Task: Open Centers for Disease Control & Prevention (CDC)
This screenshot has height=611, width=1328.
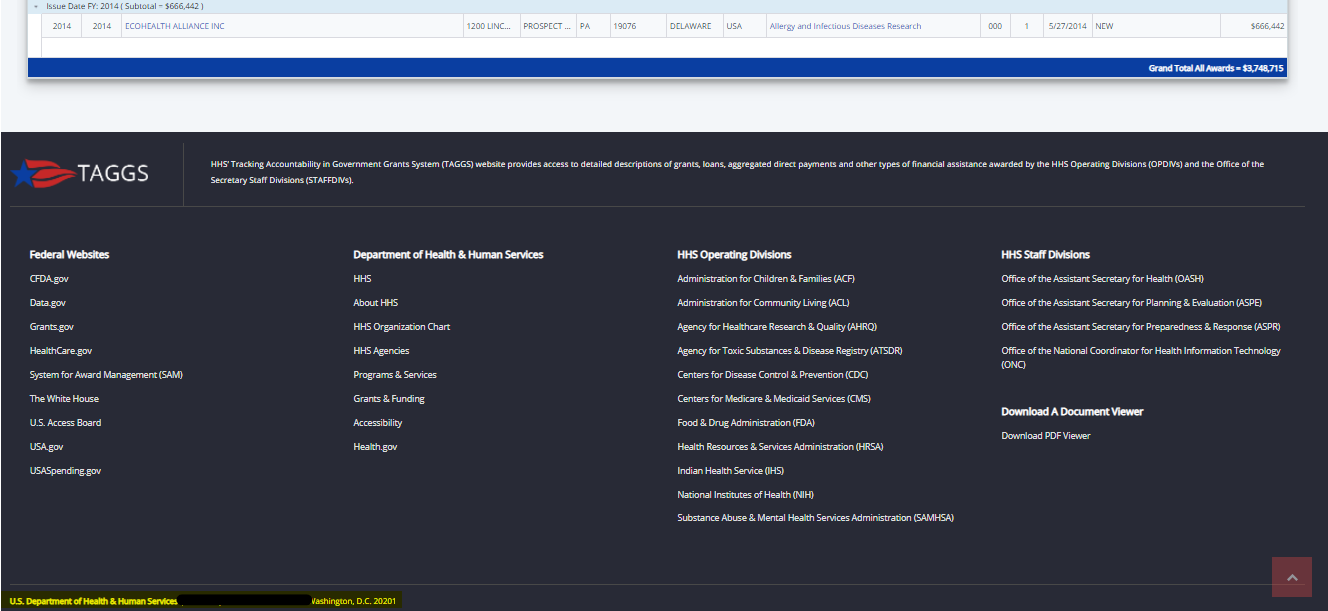Action: click(x=773, y=375)
